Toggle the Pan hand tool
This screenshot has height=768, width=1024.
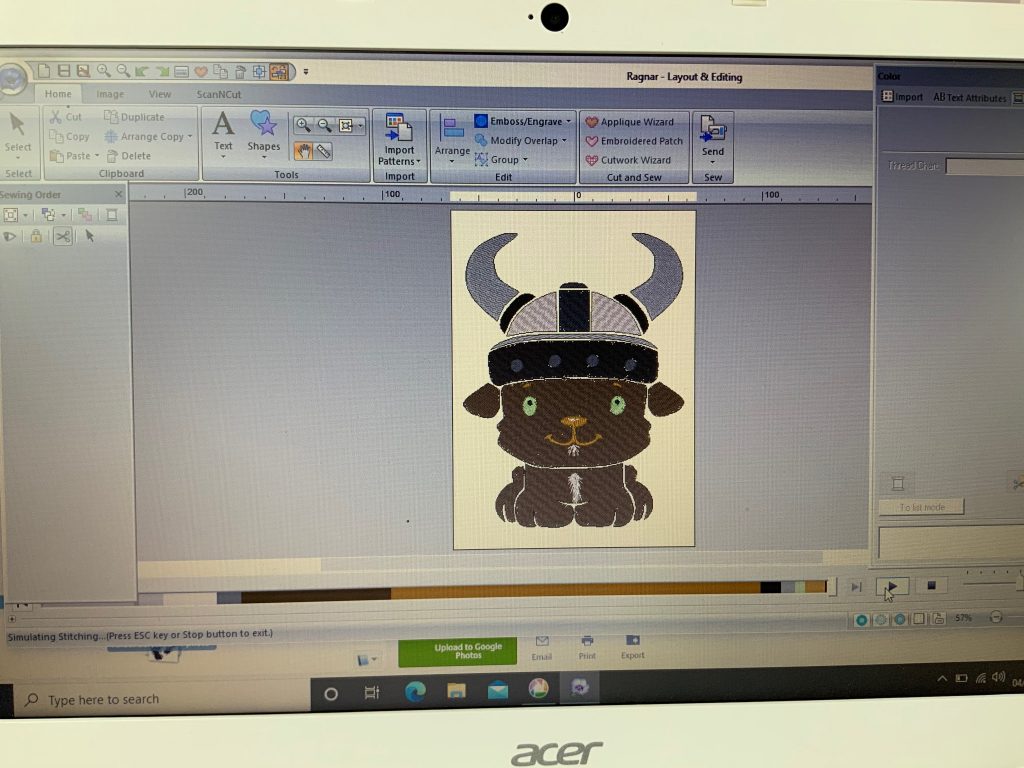point(303,152)
